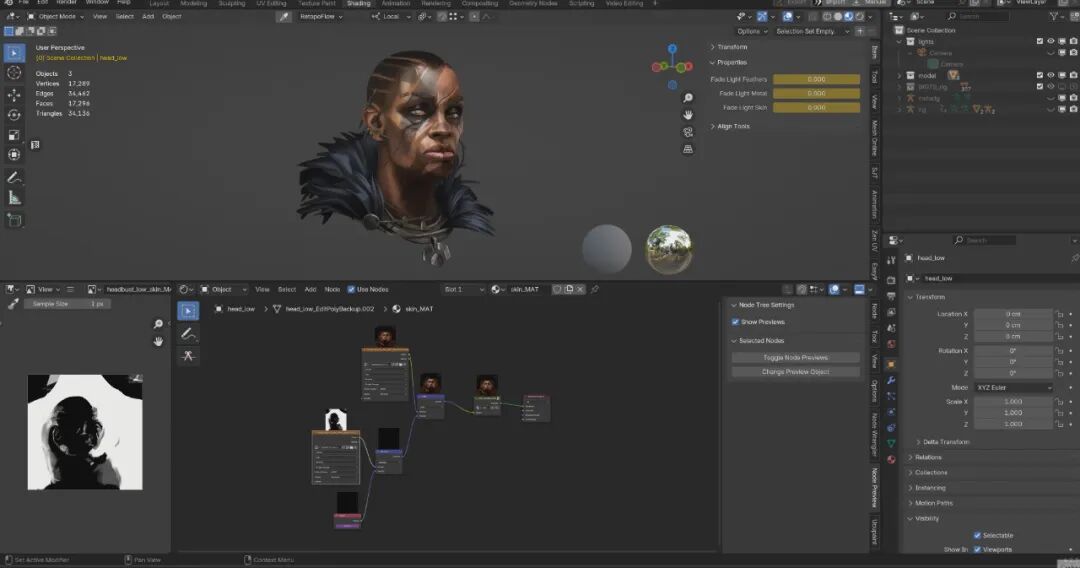Viewport: 1080px width, 568px height.
Task: Open Selection Set Empty dropdown
Action: point(812,31)
